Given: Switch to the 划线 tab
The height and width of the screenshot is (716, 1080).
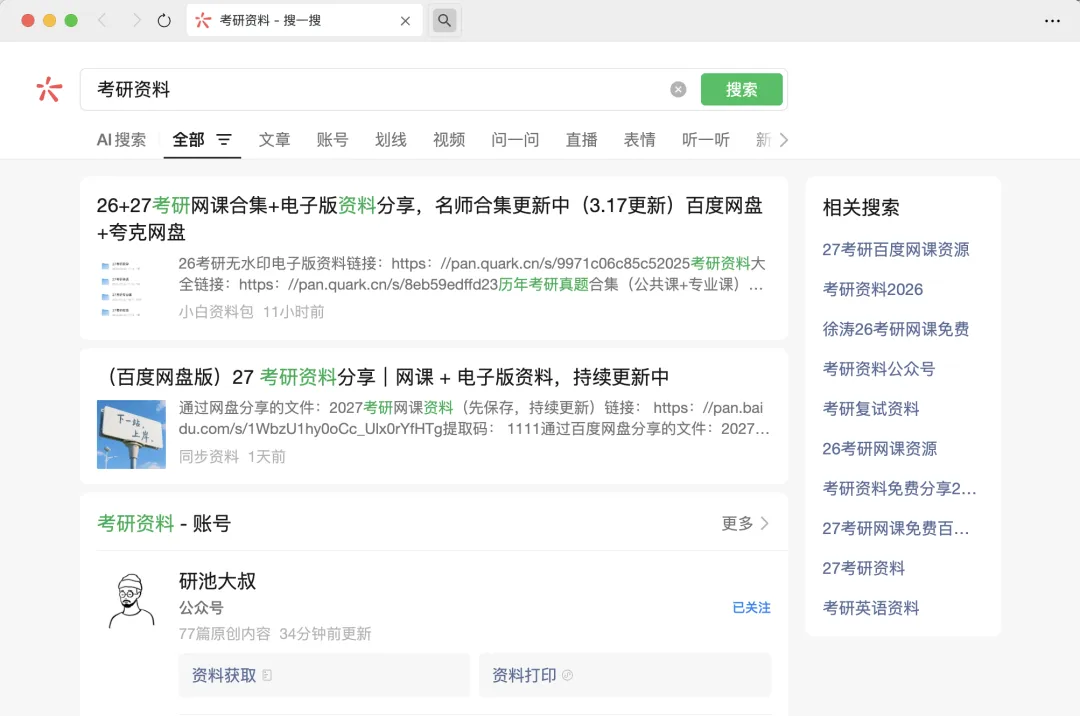Looking at the screenshot, I should coord(391,140).
